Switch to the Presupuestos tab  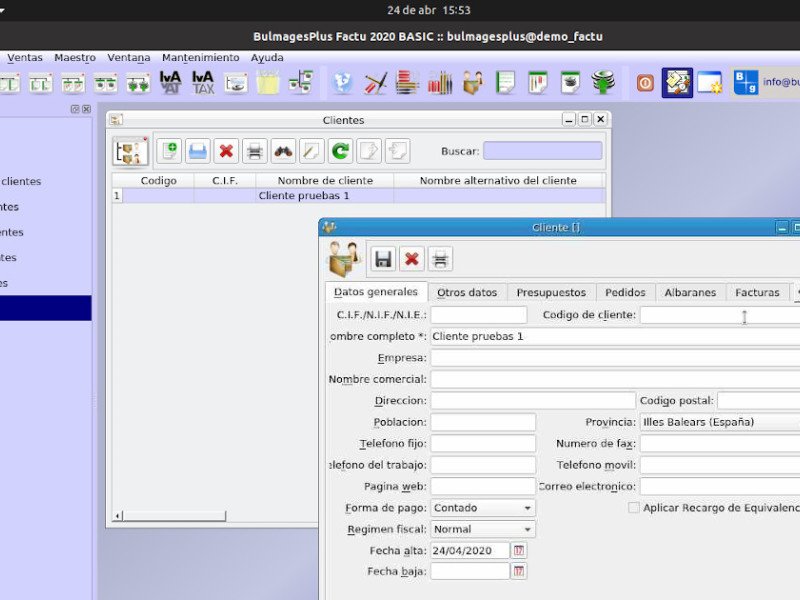[x=551, y=292]
